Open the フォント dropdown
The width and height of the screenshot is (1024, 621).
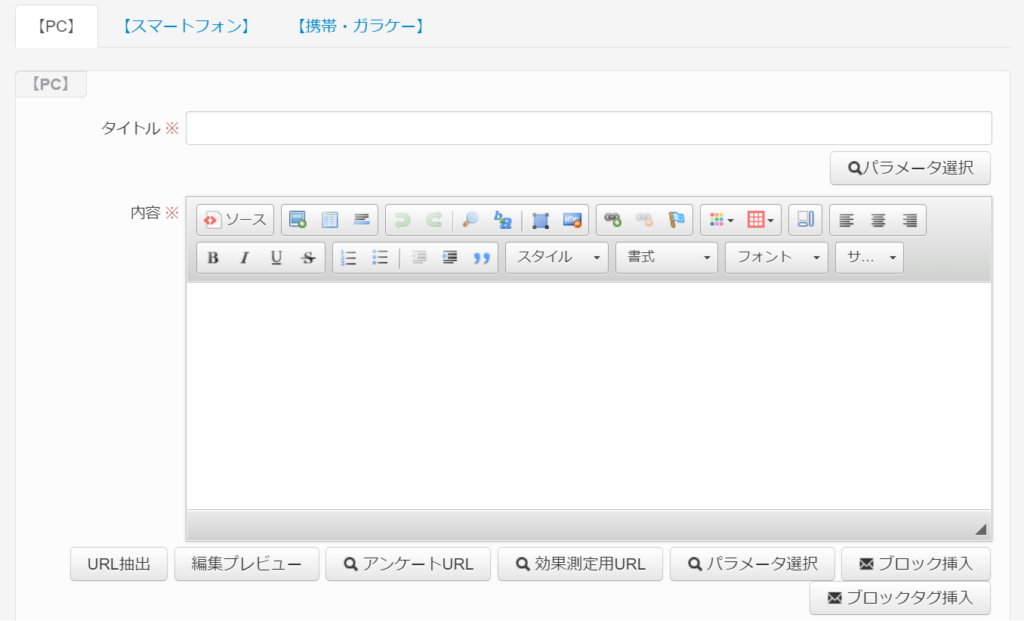(777, 258)
